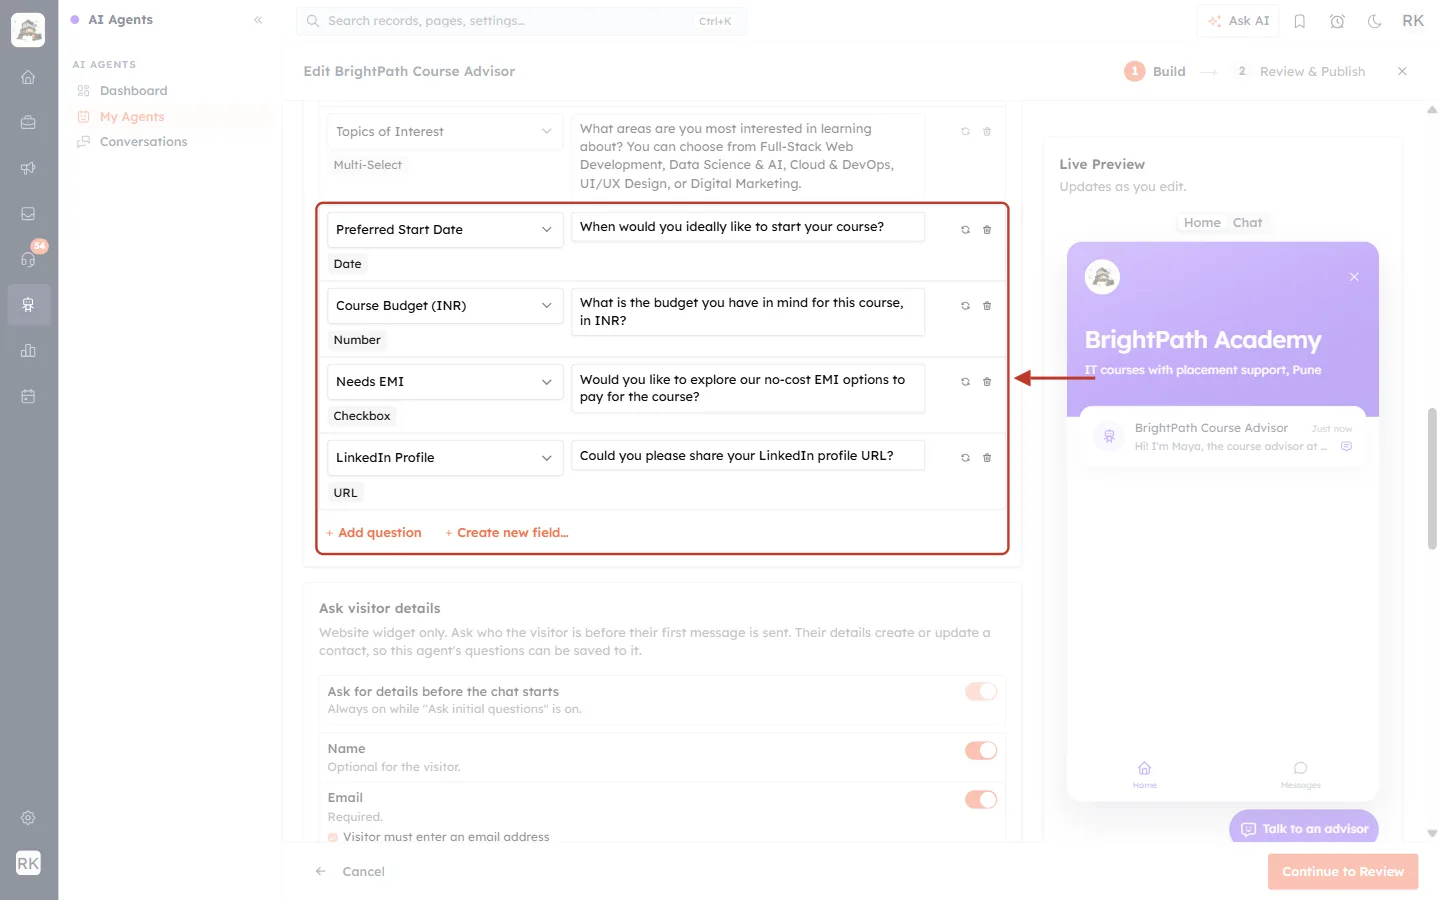Open the reminders clock icon in top bar
Screen dimensions: 1440x900
click(x=1337, y=21)
